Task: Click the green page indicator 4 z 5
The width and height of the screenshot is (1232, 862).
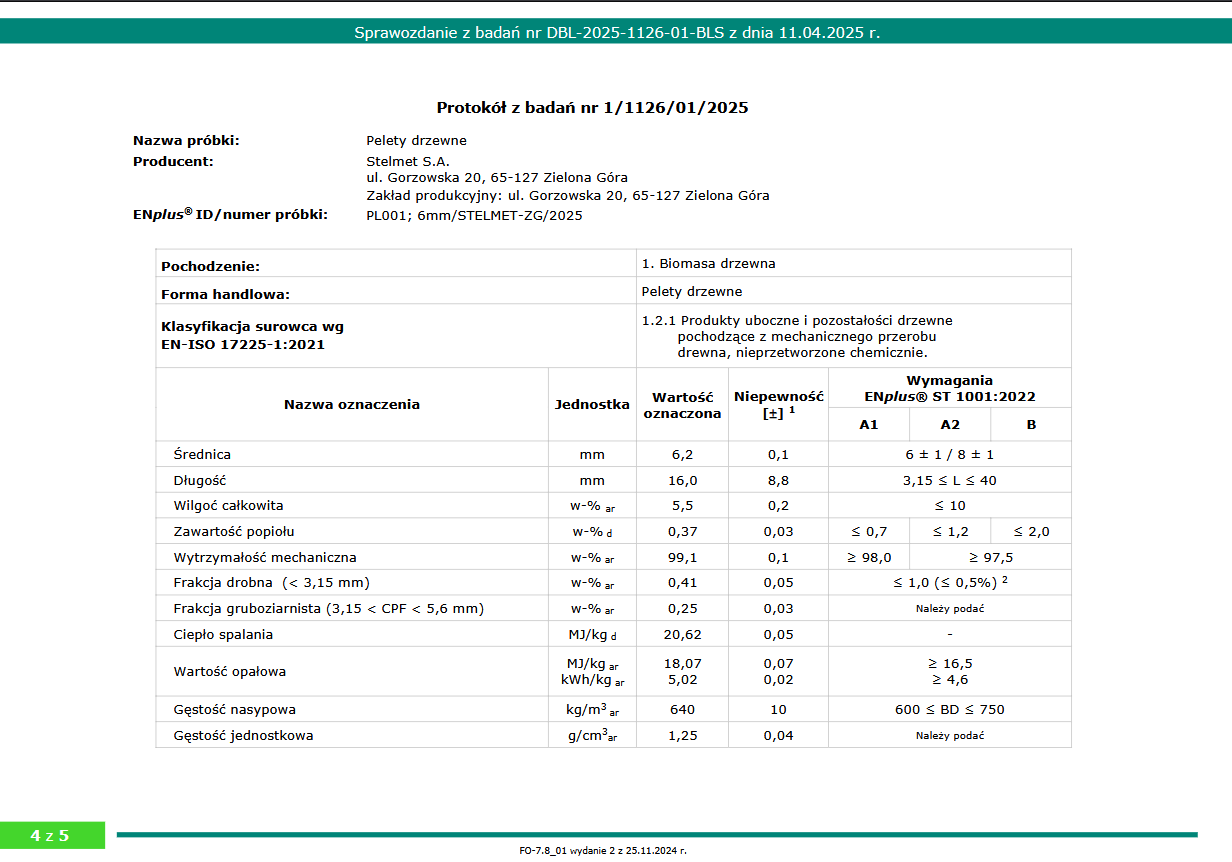Action: click(51, 836)
